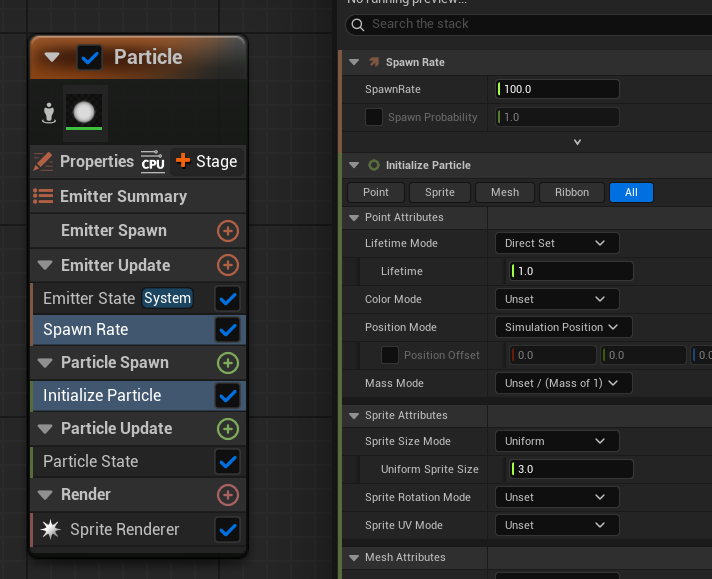Click the SpawnRate value field
Image resolution: width=712 pixels, height=579 pixels.
coord(558,89)
